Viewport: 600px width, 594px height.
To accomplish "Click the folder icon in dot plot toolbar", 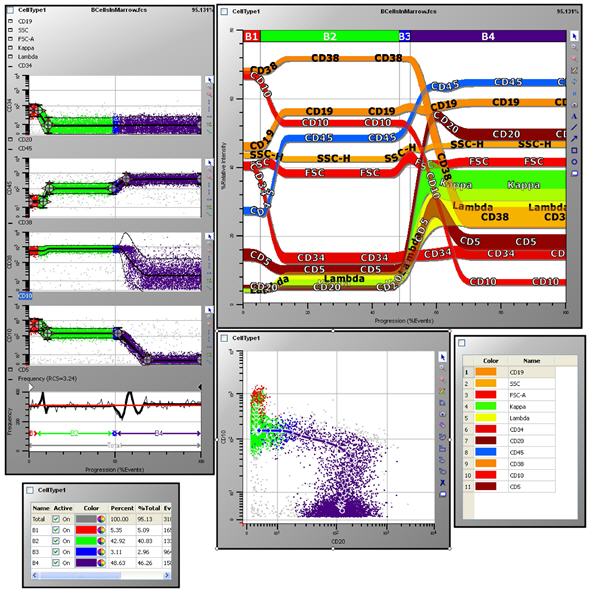I will 443,448.
